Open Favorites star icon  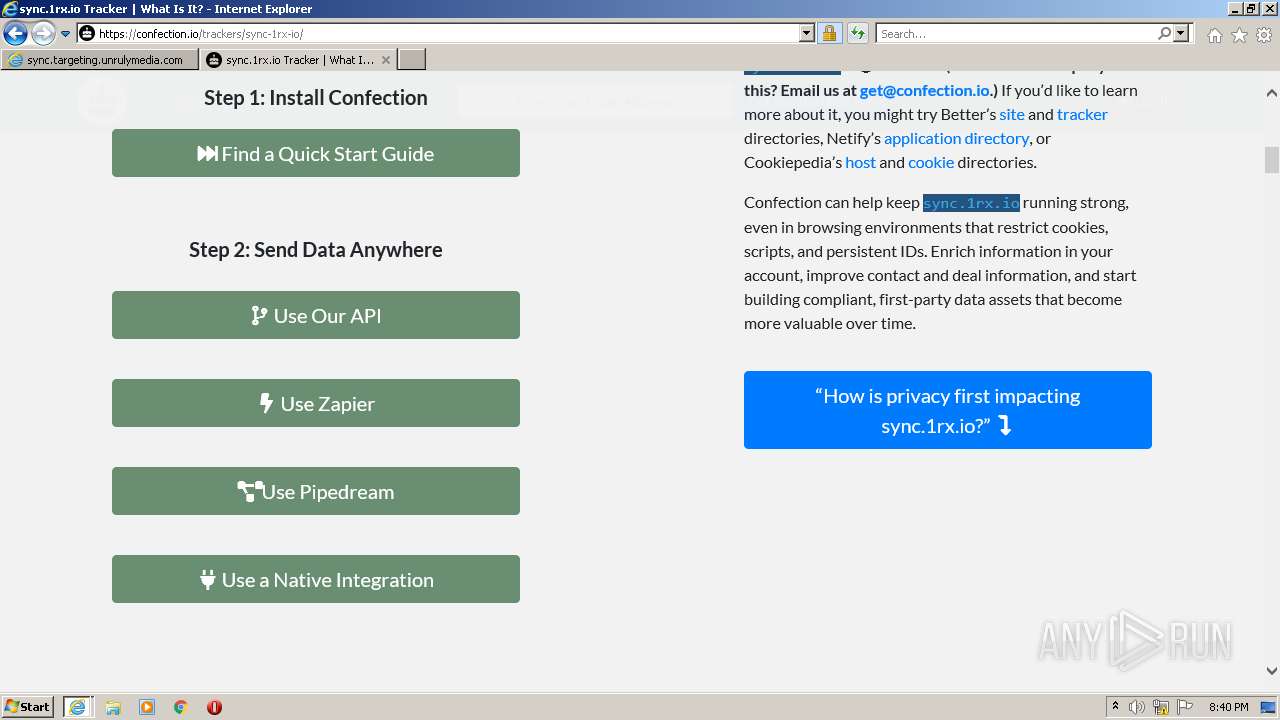tap(1239, 35)
